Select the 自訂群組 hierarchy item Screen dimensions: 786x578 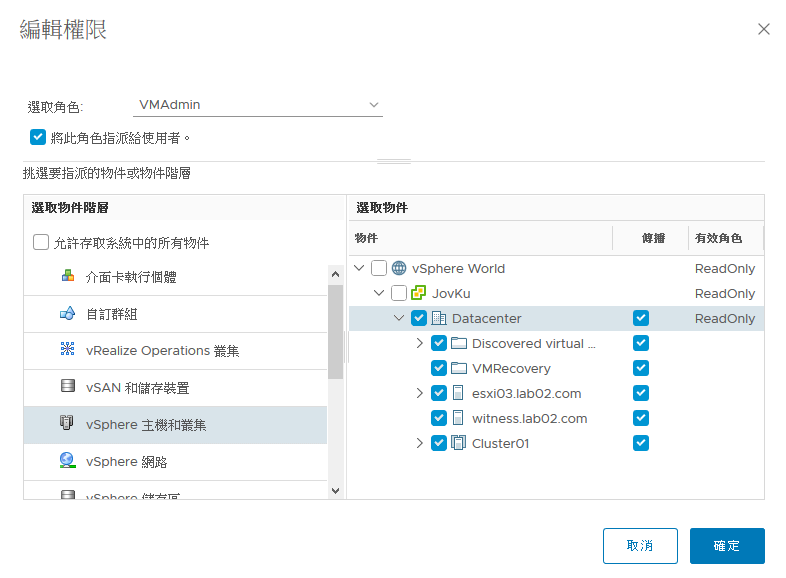175,314
